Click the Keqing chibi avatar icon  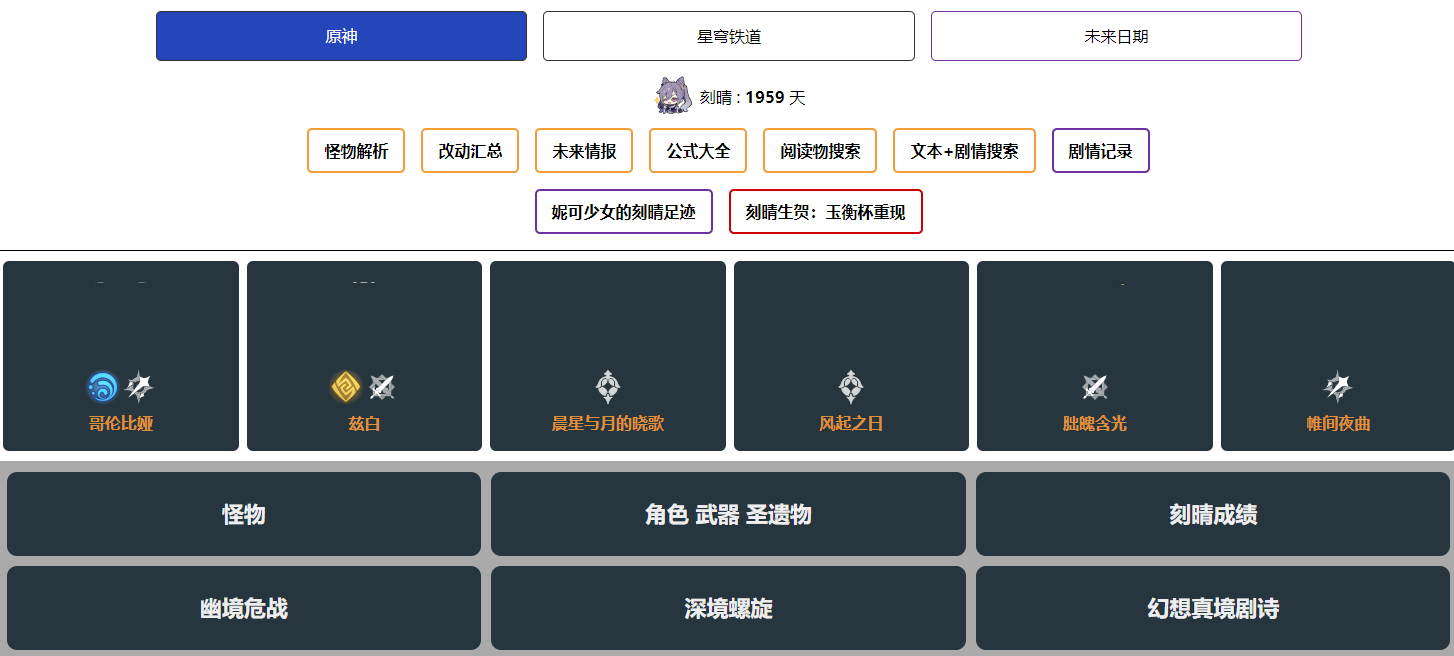click(673, 96)
